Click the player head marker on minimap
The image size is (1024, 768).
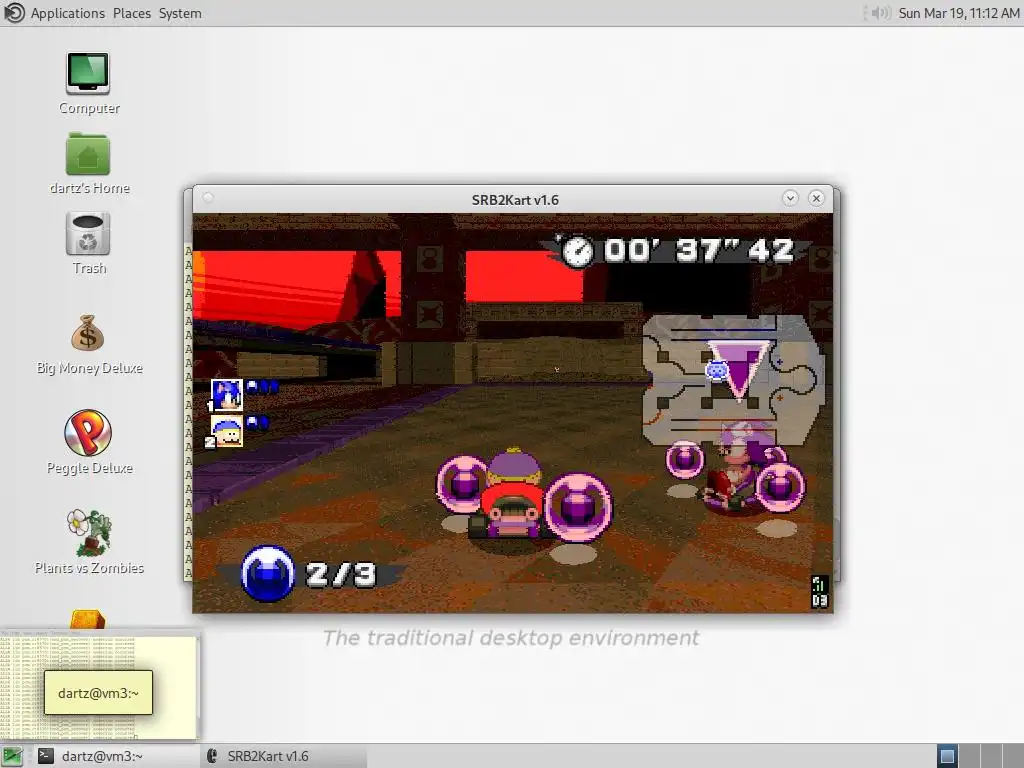[x=717, y=371]
